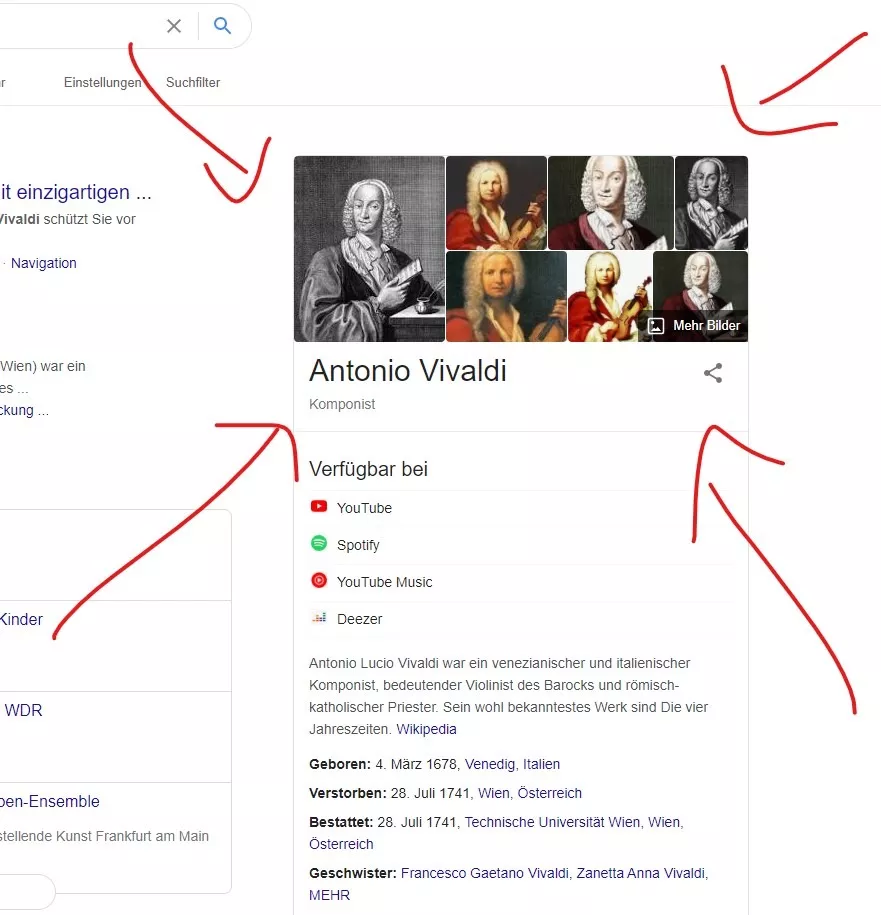Click the Wien, Österreich death place link

pyautogui.click(x=530, y=793)
